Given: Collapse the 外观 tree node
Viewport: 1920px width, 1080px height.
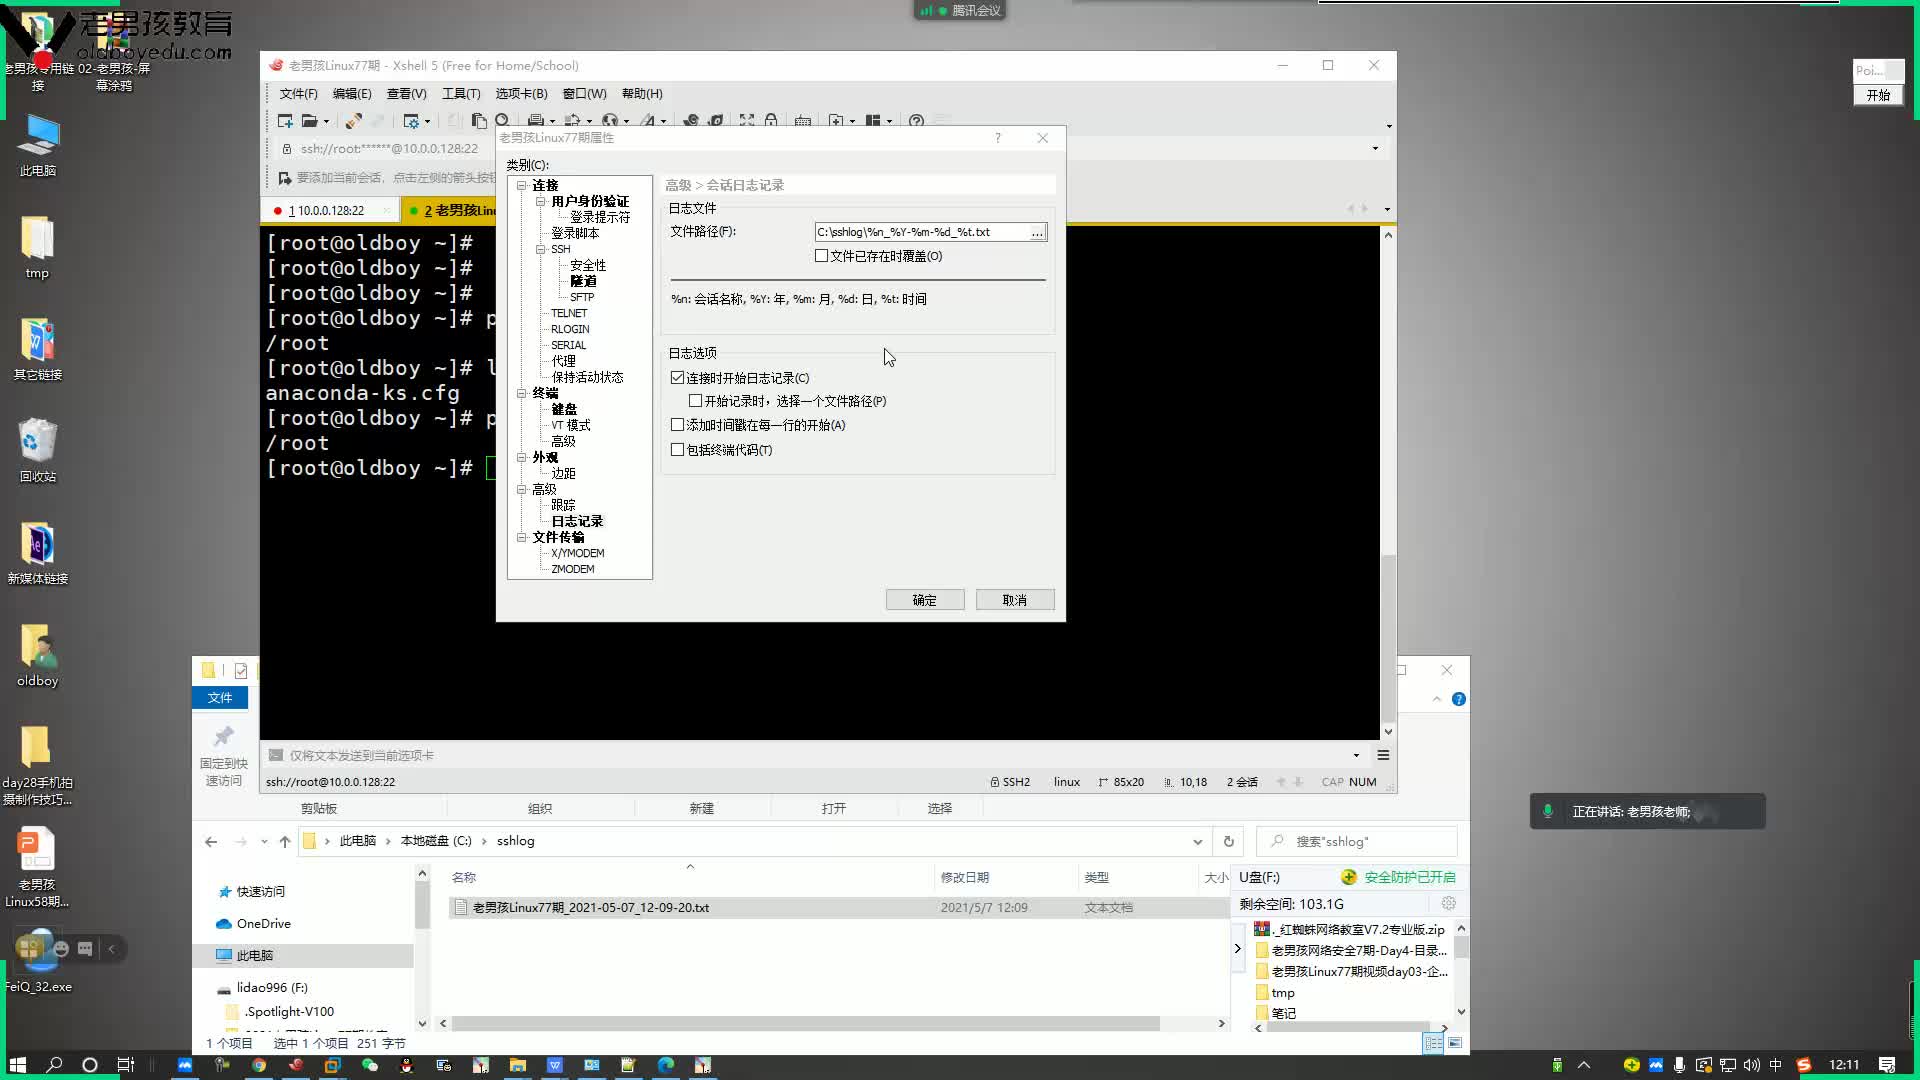Looking at the screenshot, I should 521,458.
